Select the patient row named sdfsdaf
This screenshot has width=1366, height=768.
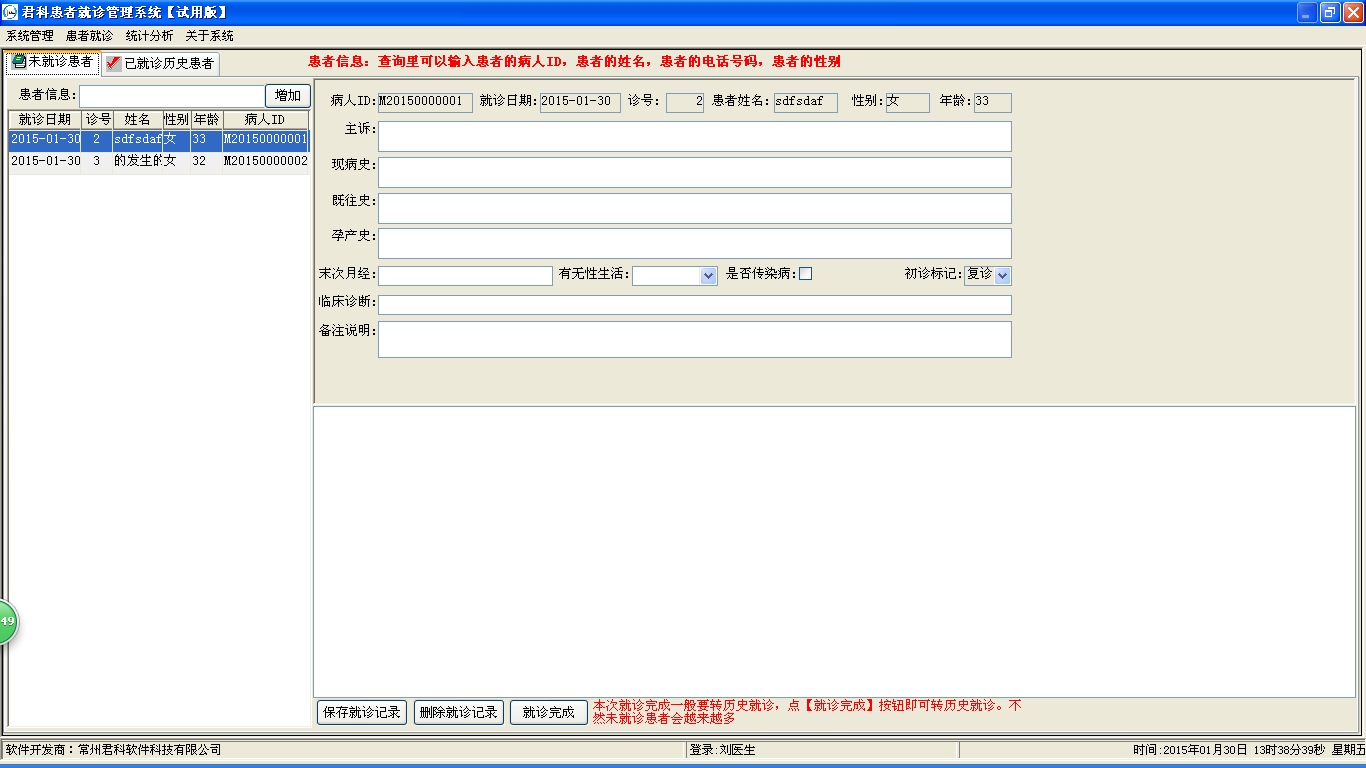(159, 140)
